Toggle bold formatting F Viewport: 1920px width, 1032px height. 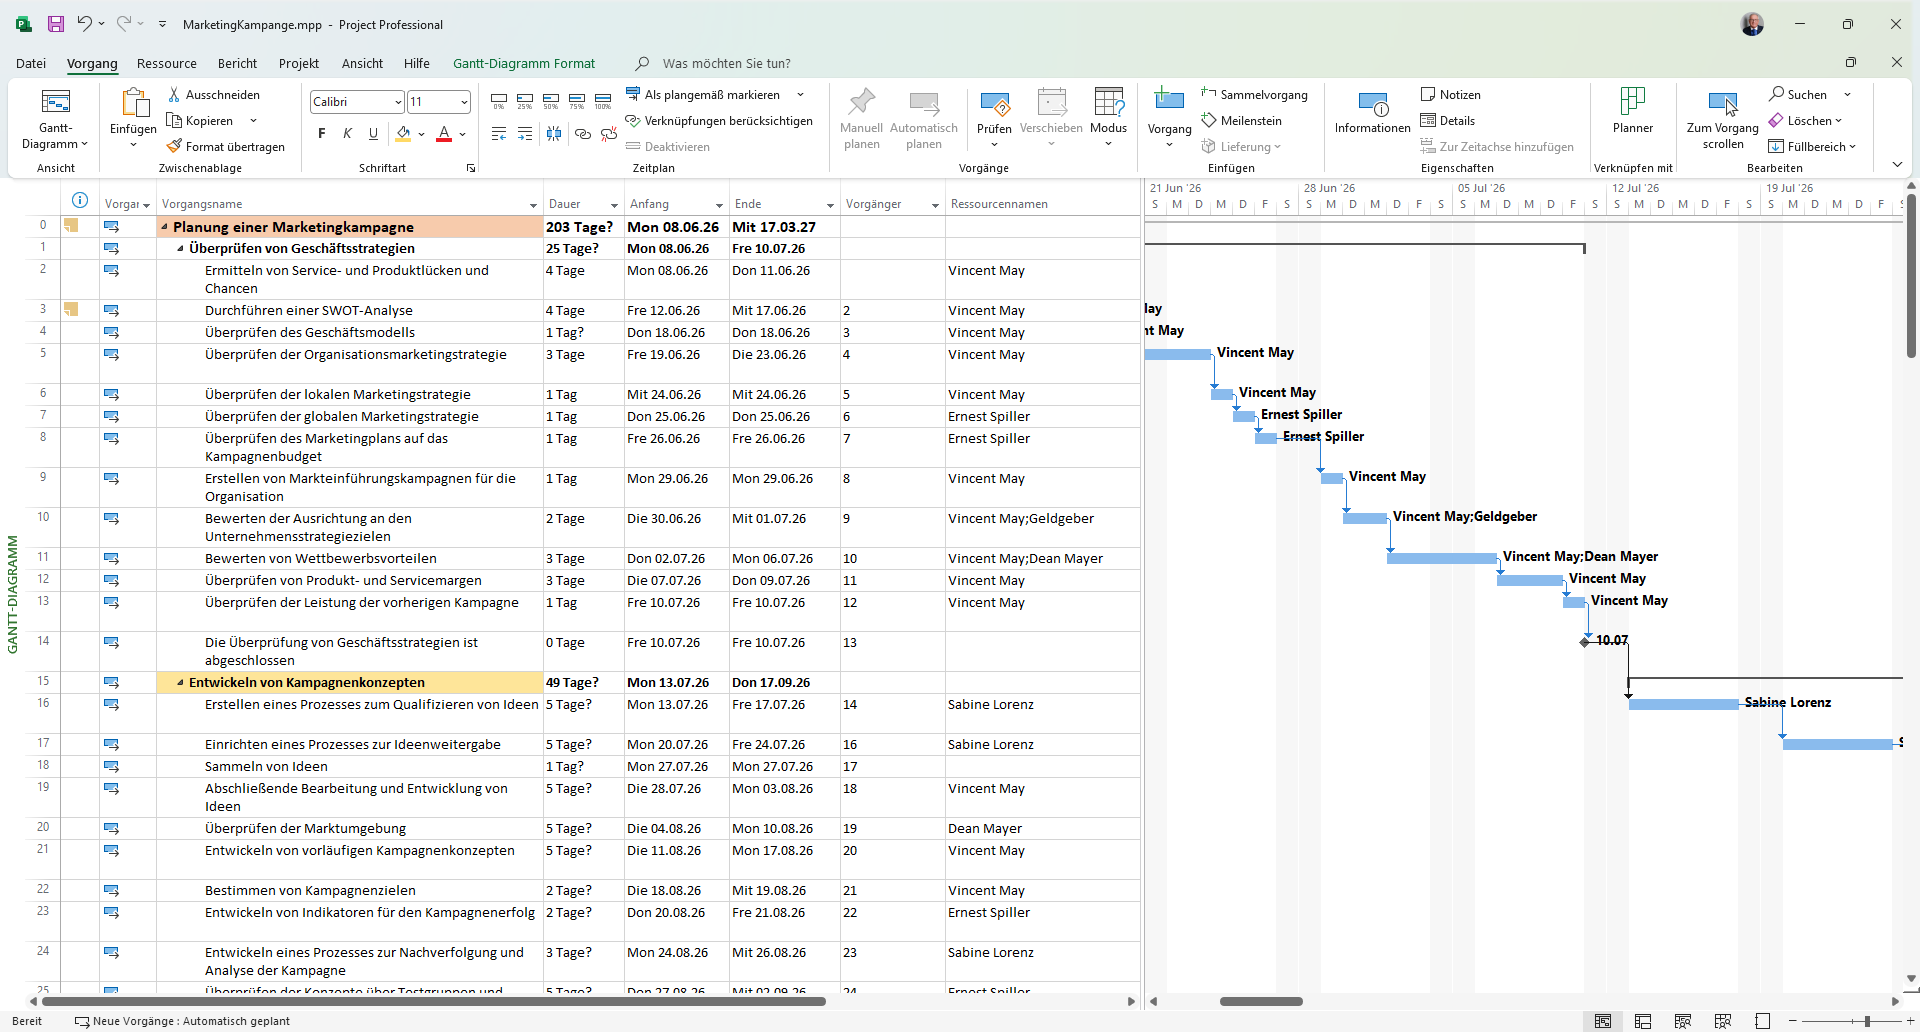click(x=321, y=133)
